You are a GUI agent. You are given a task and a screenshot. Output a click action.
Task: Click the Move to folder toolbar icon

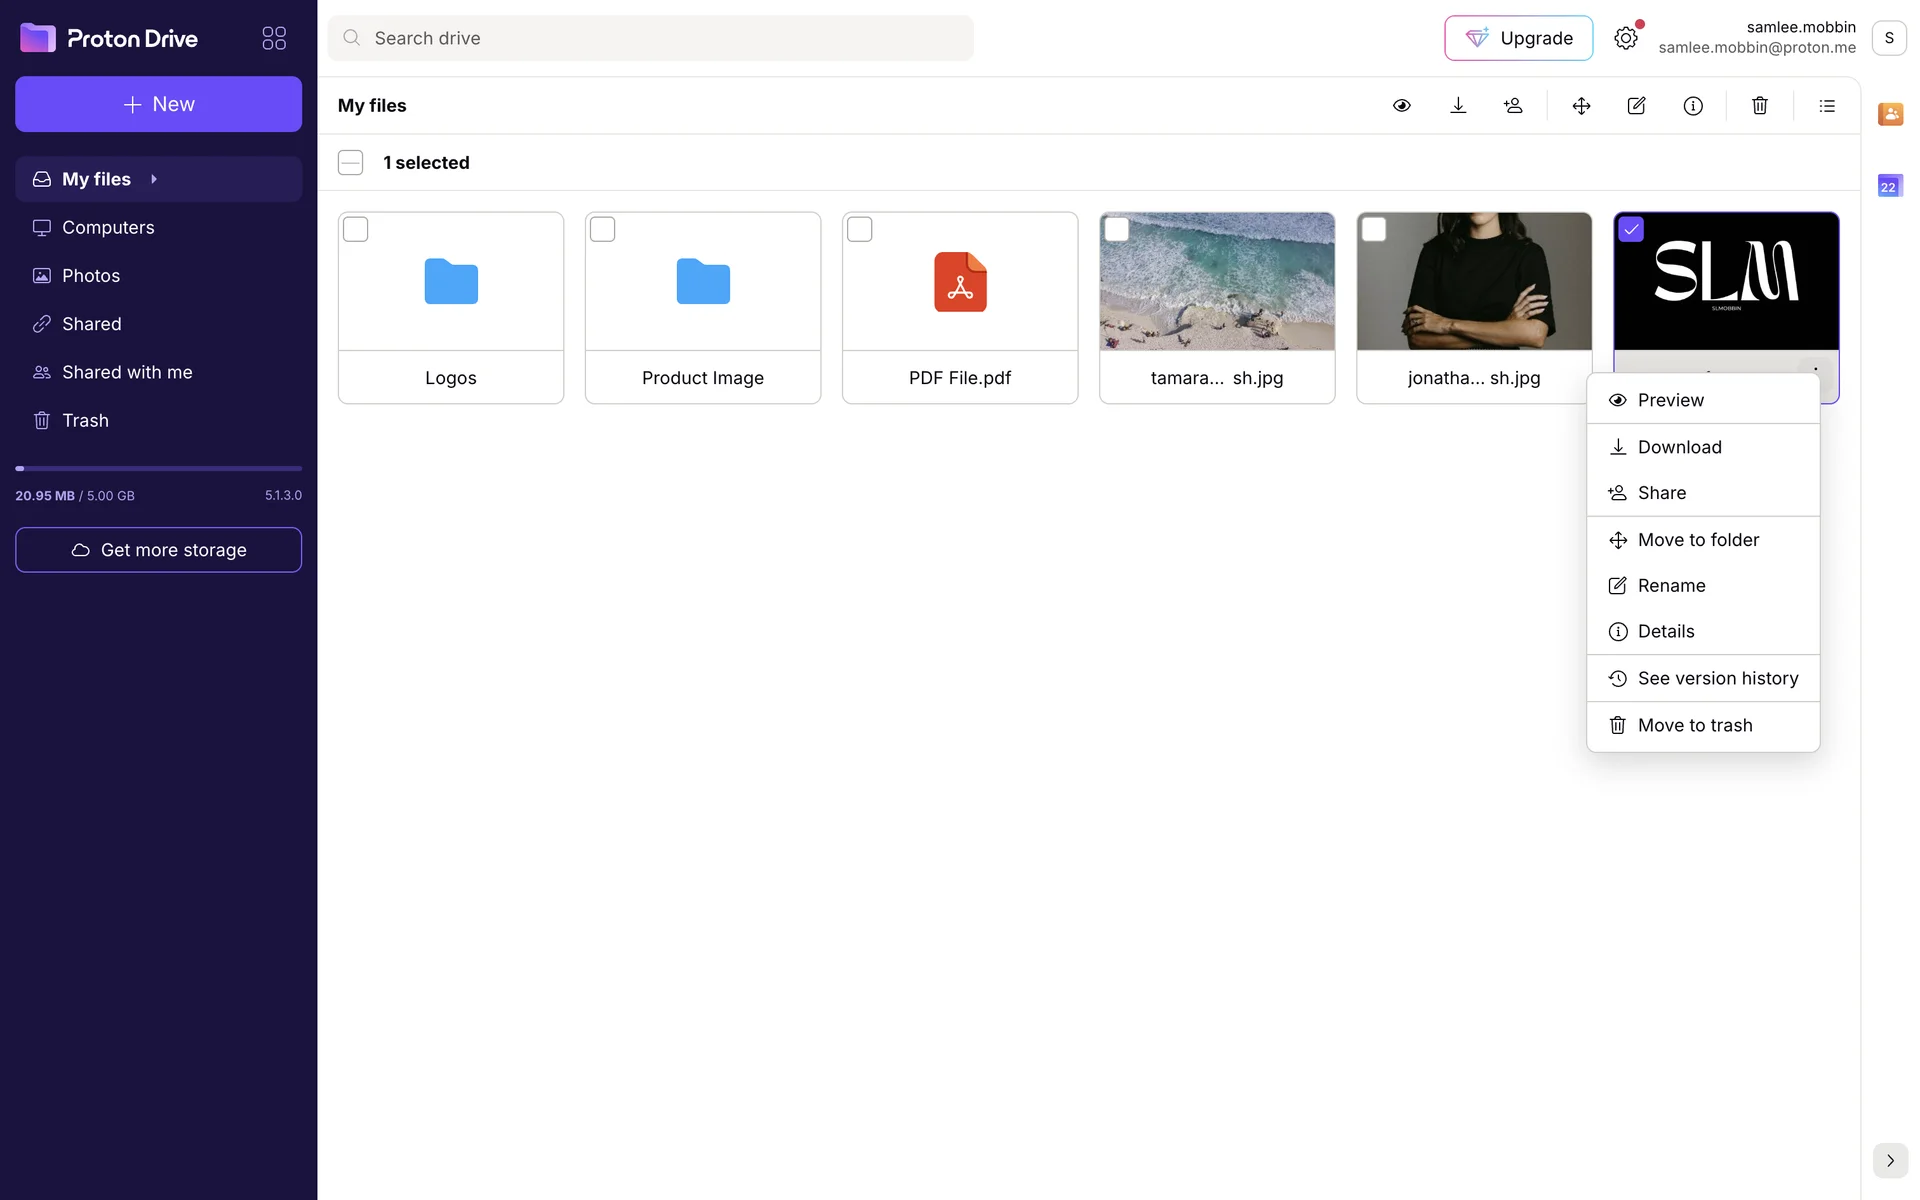click(x=1581, y=106)
